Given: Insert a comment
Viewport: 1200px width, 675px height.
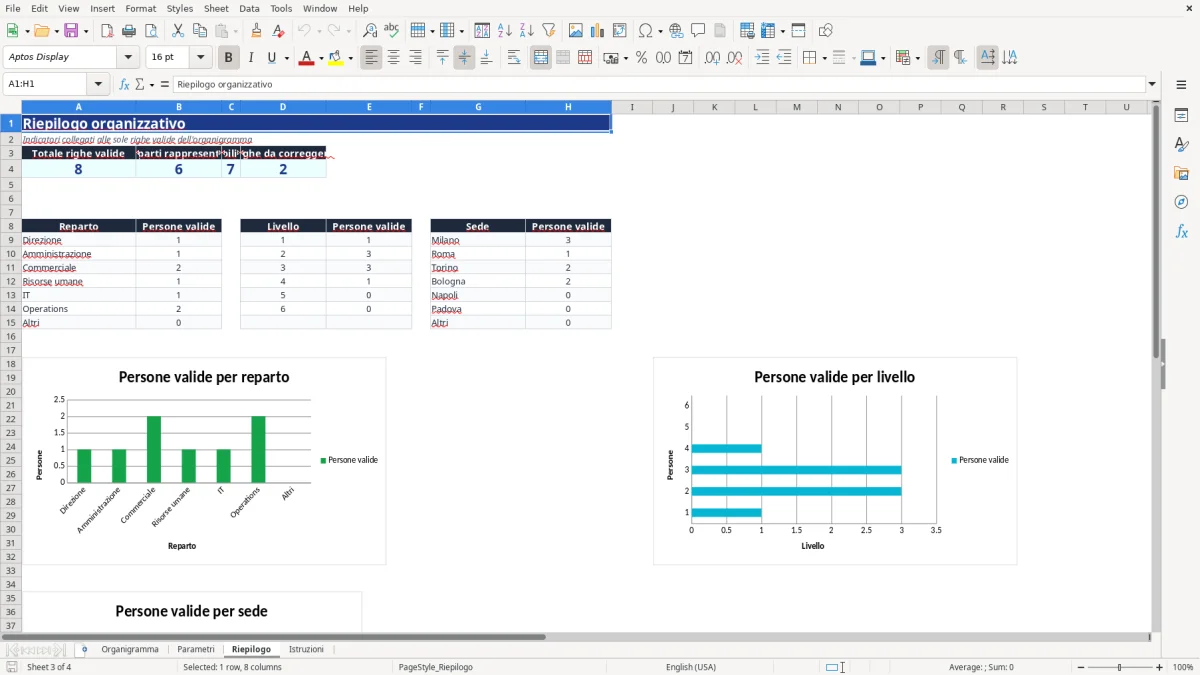Looking at the screenshot, I should 698,31.
